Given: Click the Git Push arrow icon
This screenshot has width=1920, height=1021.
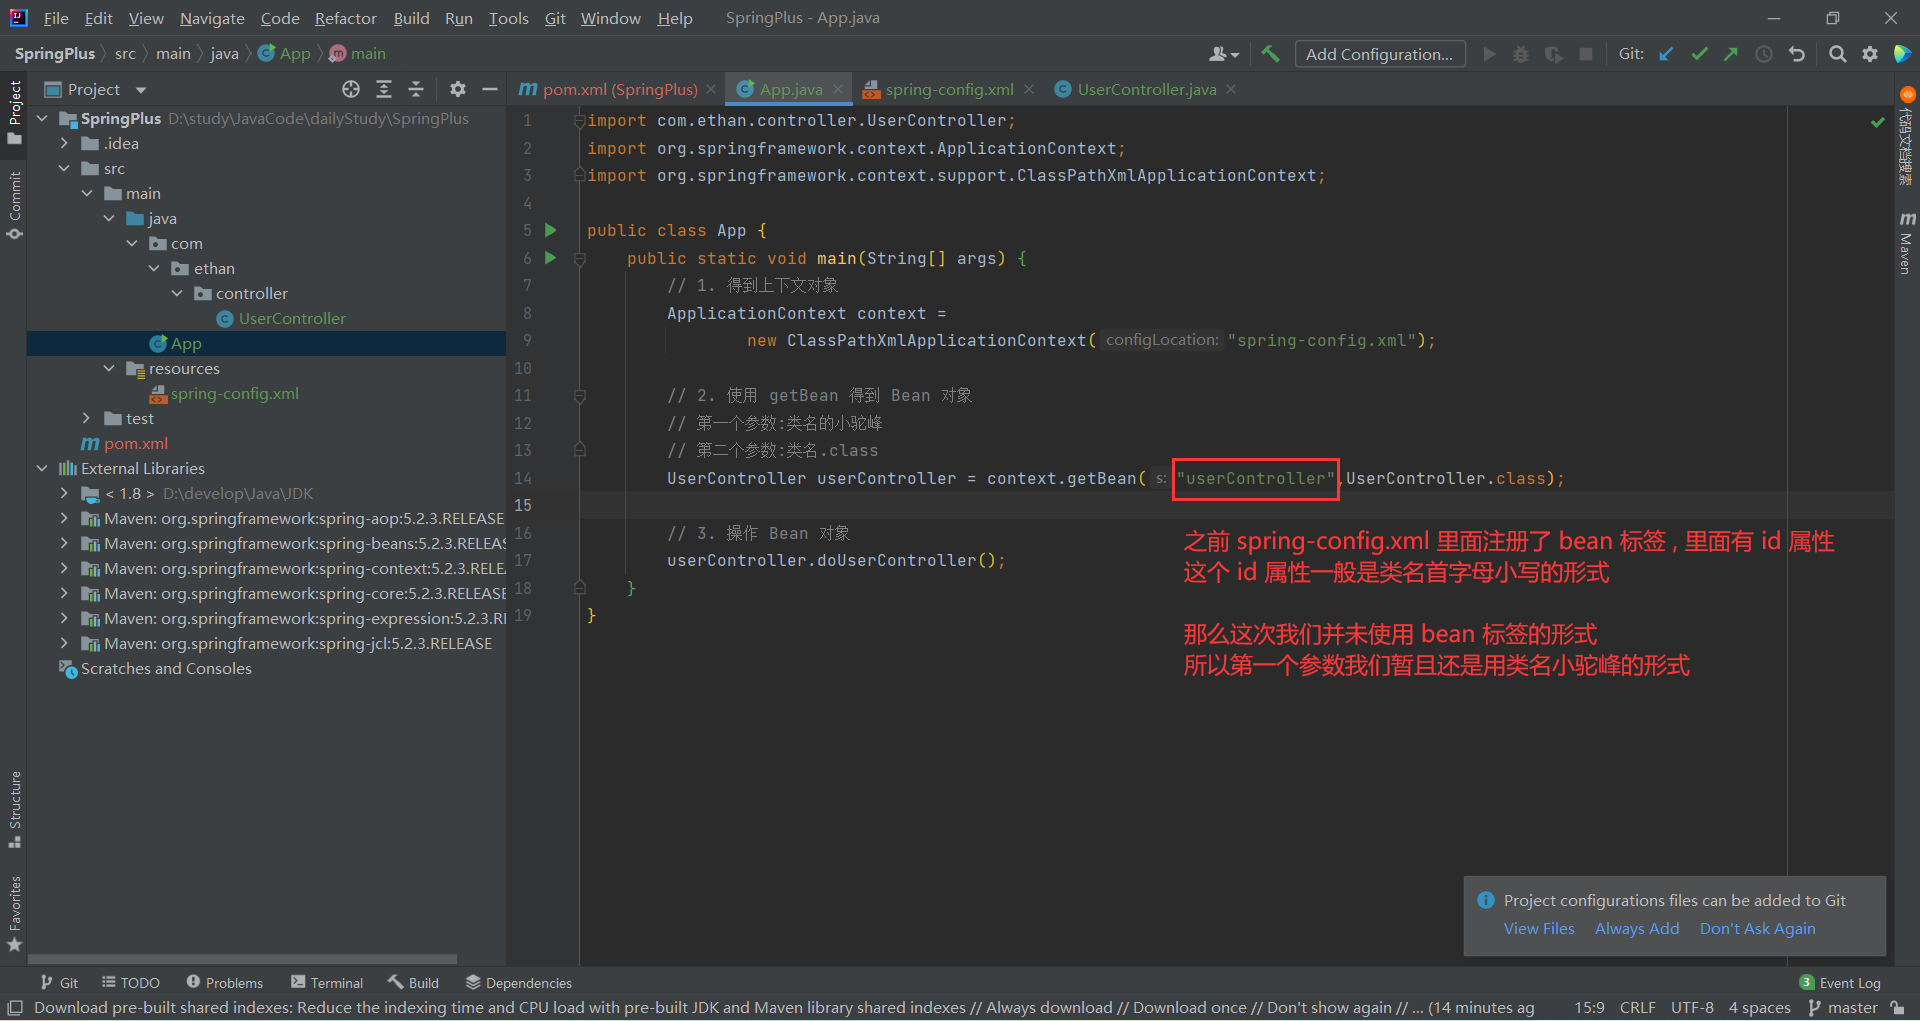Looking at the screenshot, I should [1731, 54].
